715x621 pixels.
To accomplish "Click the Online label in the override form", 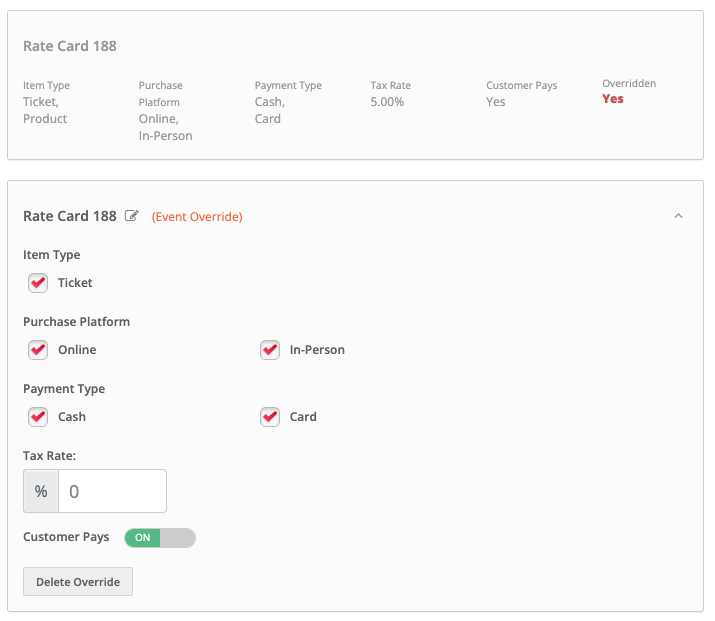I will point(77,350).
